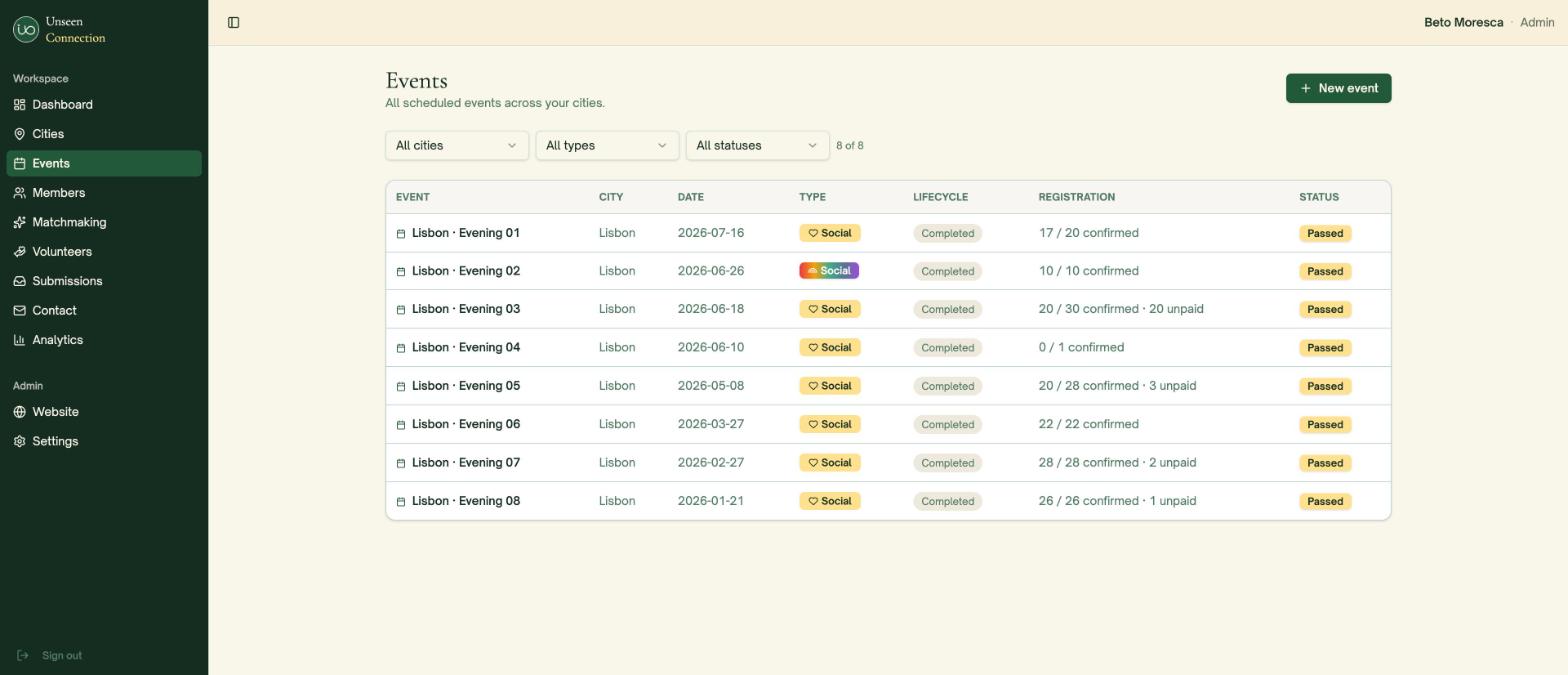Click Passed status badge for Evening 01
1568x675 pixels.
pyautogui.click(x=1325, y=233)
